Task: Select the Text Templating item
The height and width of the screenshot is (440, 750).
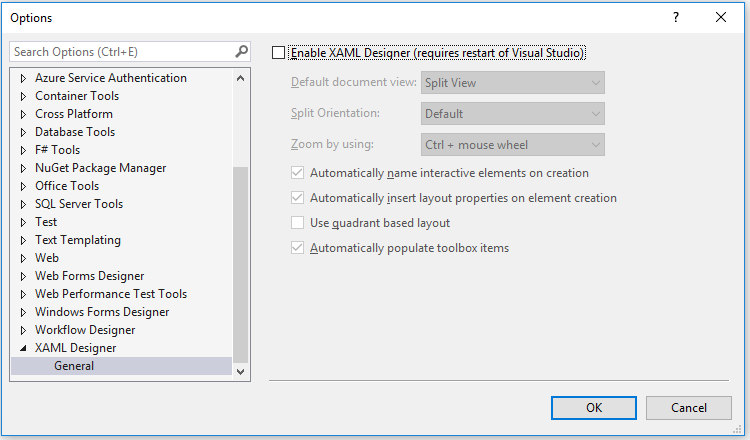Action: tap(78, 240)
